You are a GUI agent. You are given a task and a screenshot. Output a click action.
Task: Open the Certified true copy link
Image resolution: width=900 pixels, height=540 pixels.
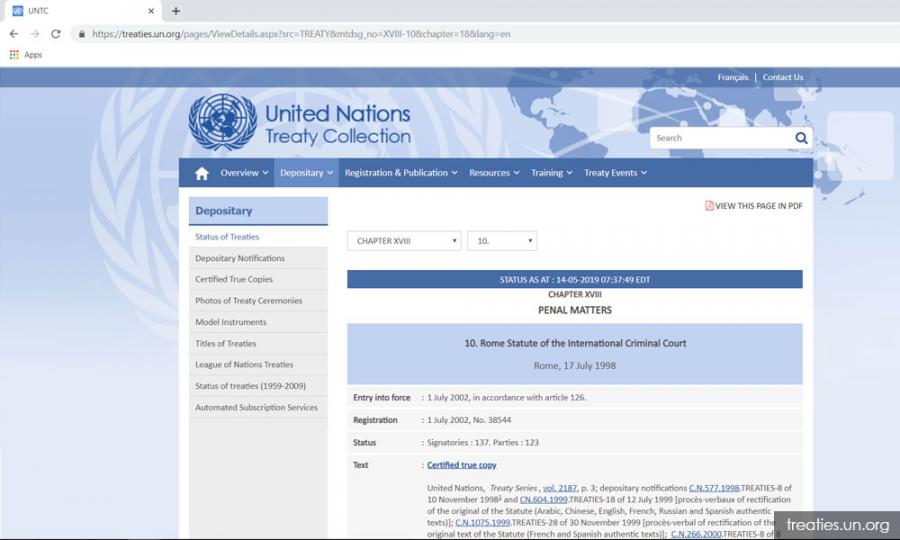[x=462, y=465]
